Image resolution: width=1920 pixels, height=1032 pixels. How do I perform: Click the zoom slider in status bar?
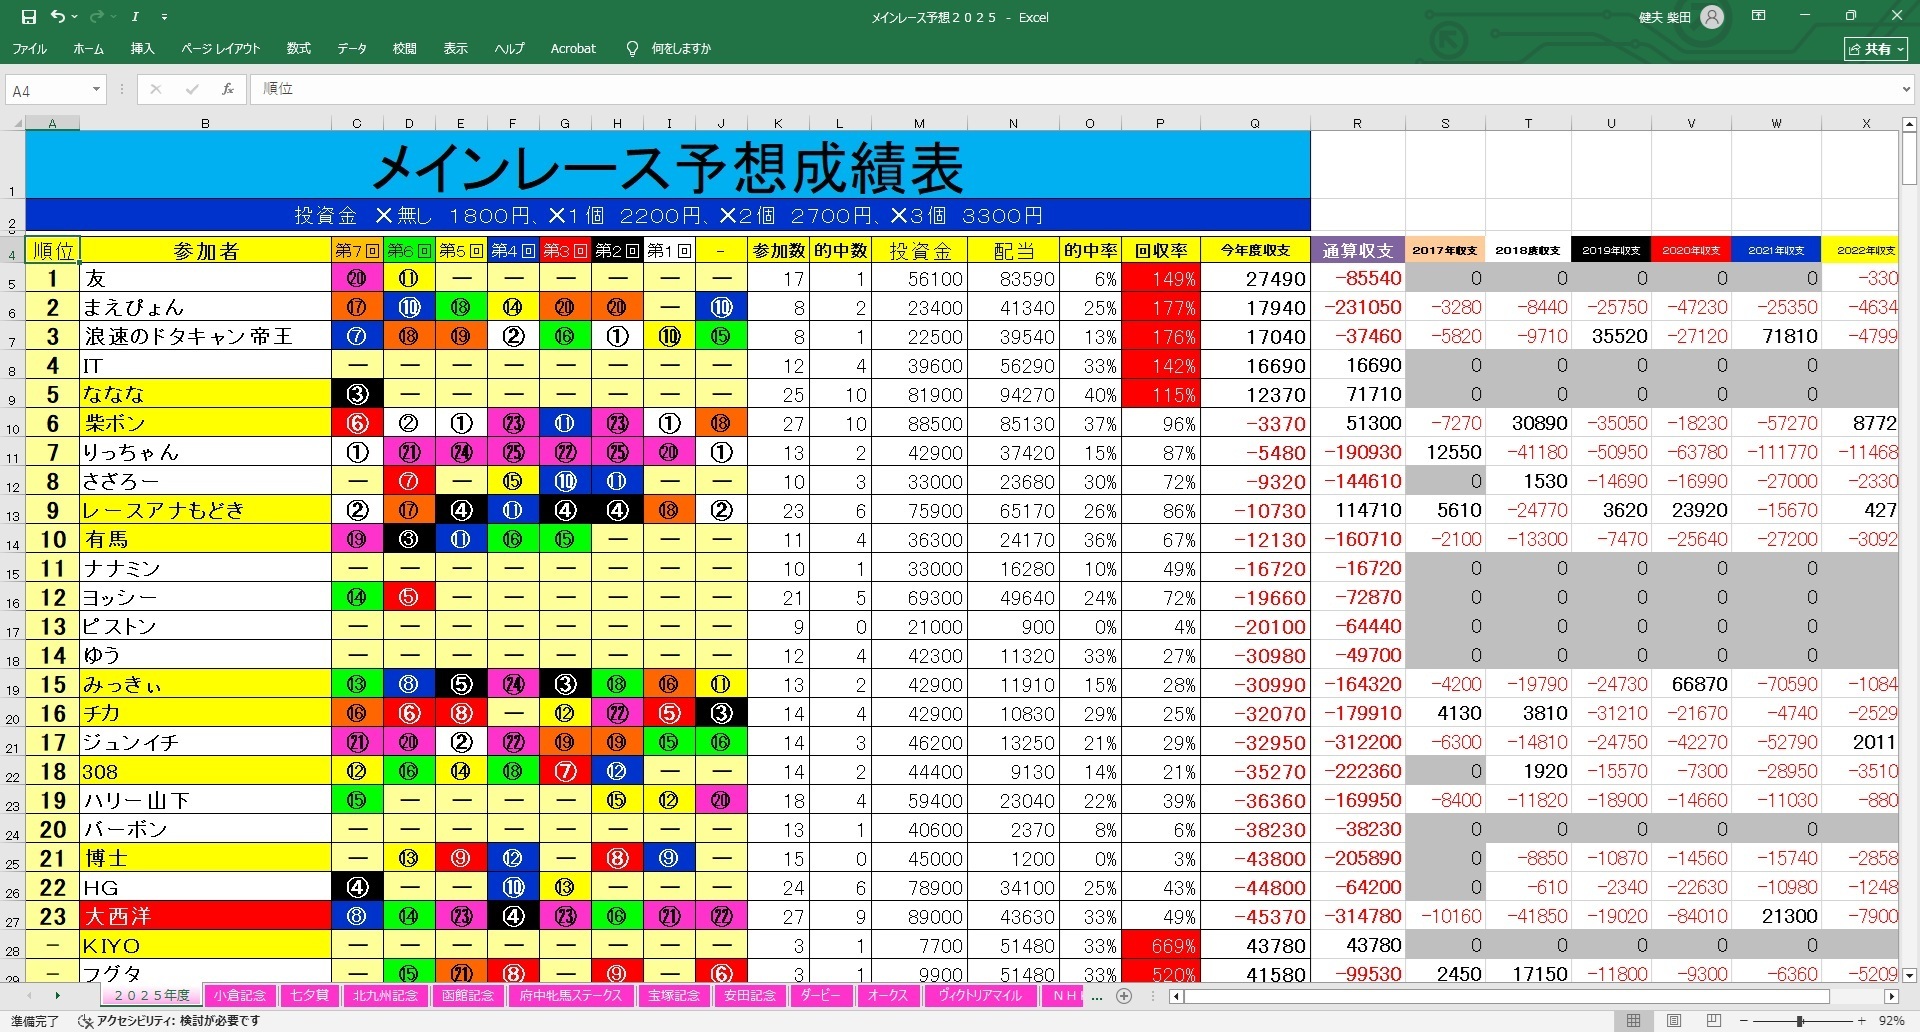[1800, 1021]
